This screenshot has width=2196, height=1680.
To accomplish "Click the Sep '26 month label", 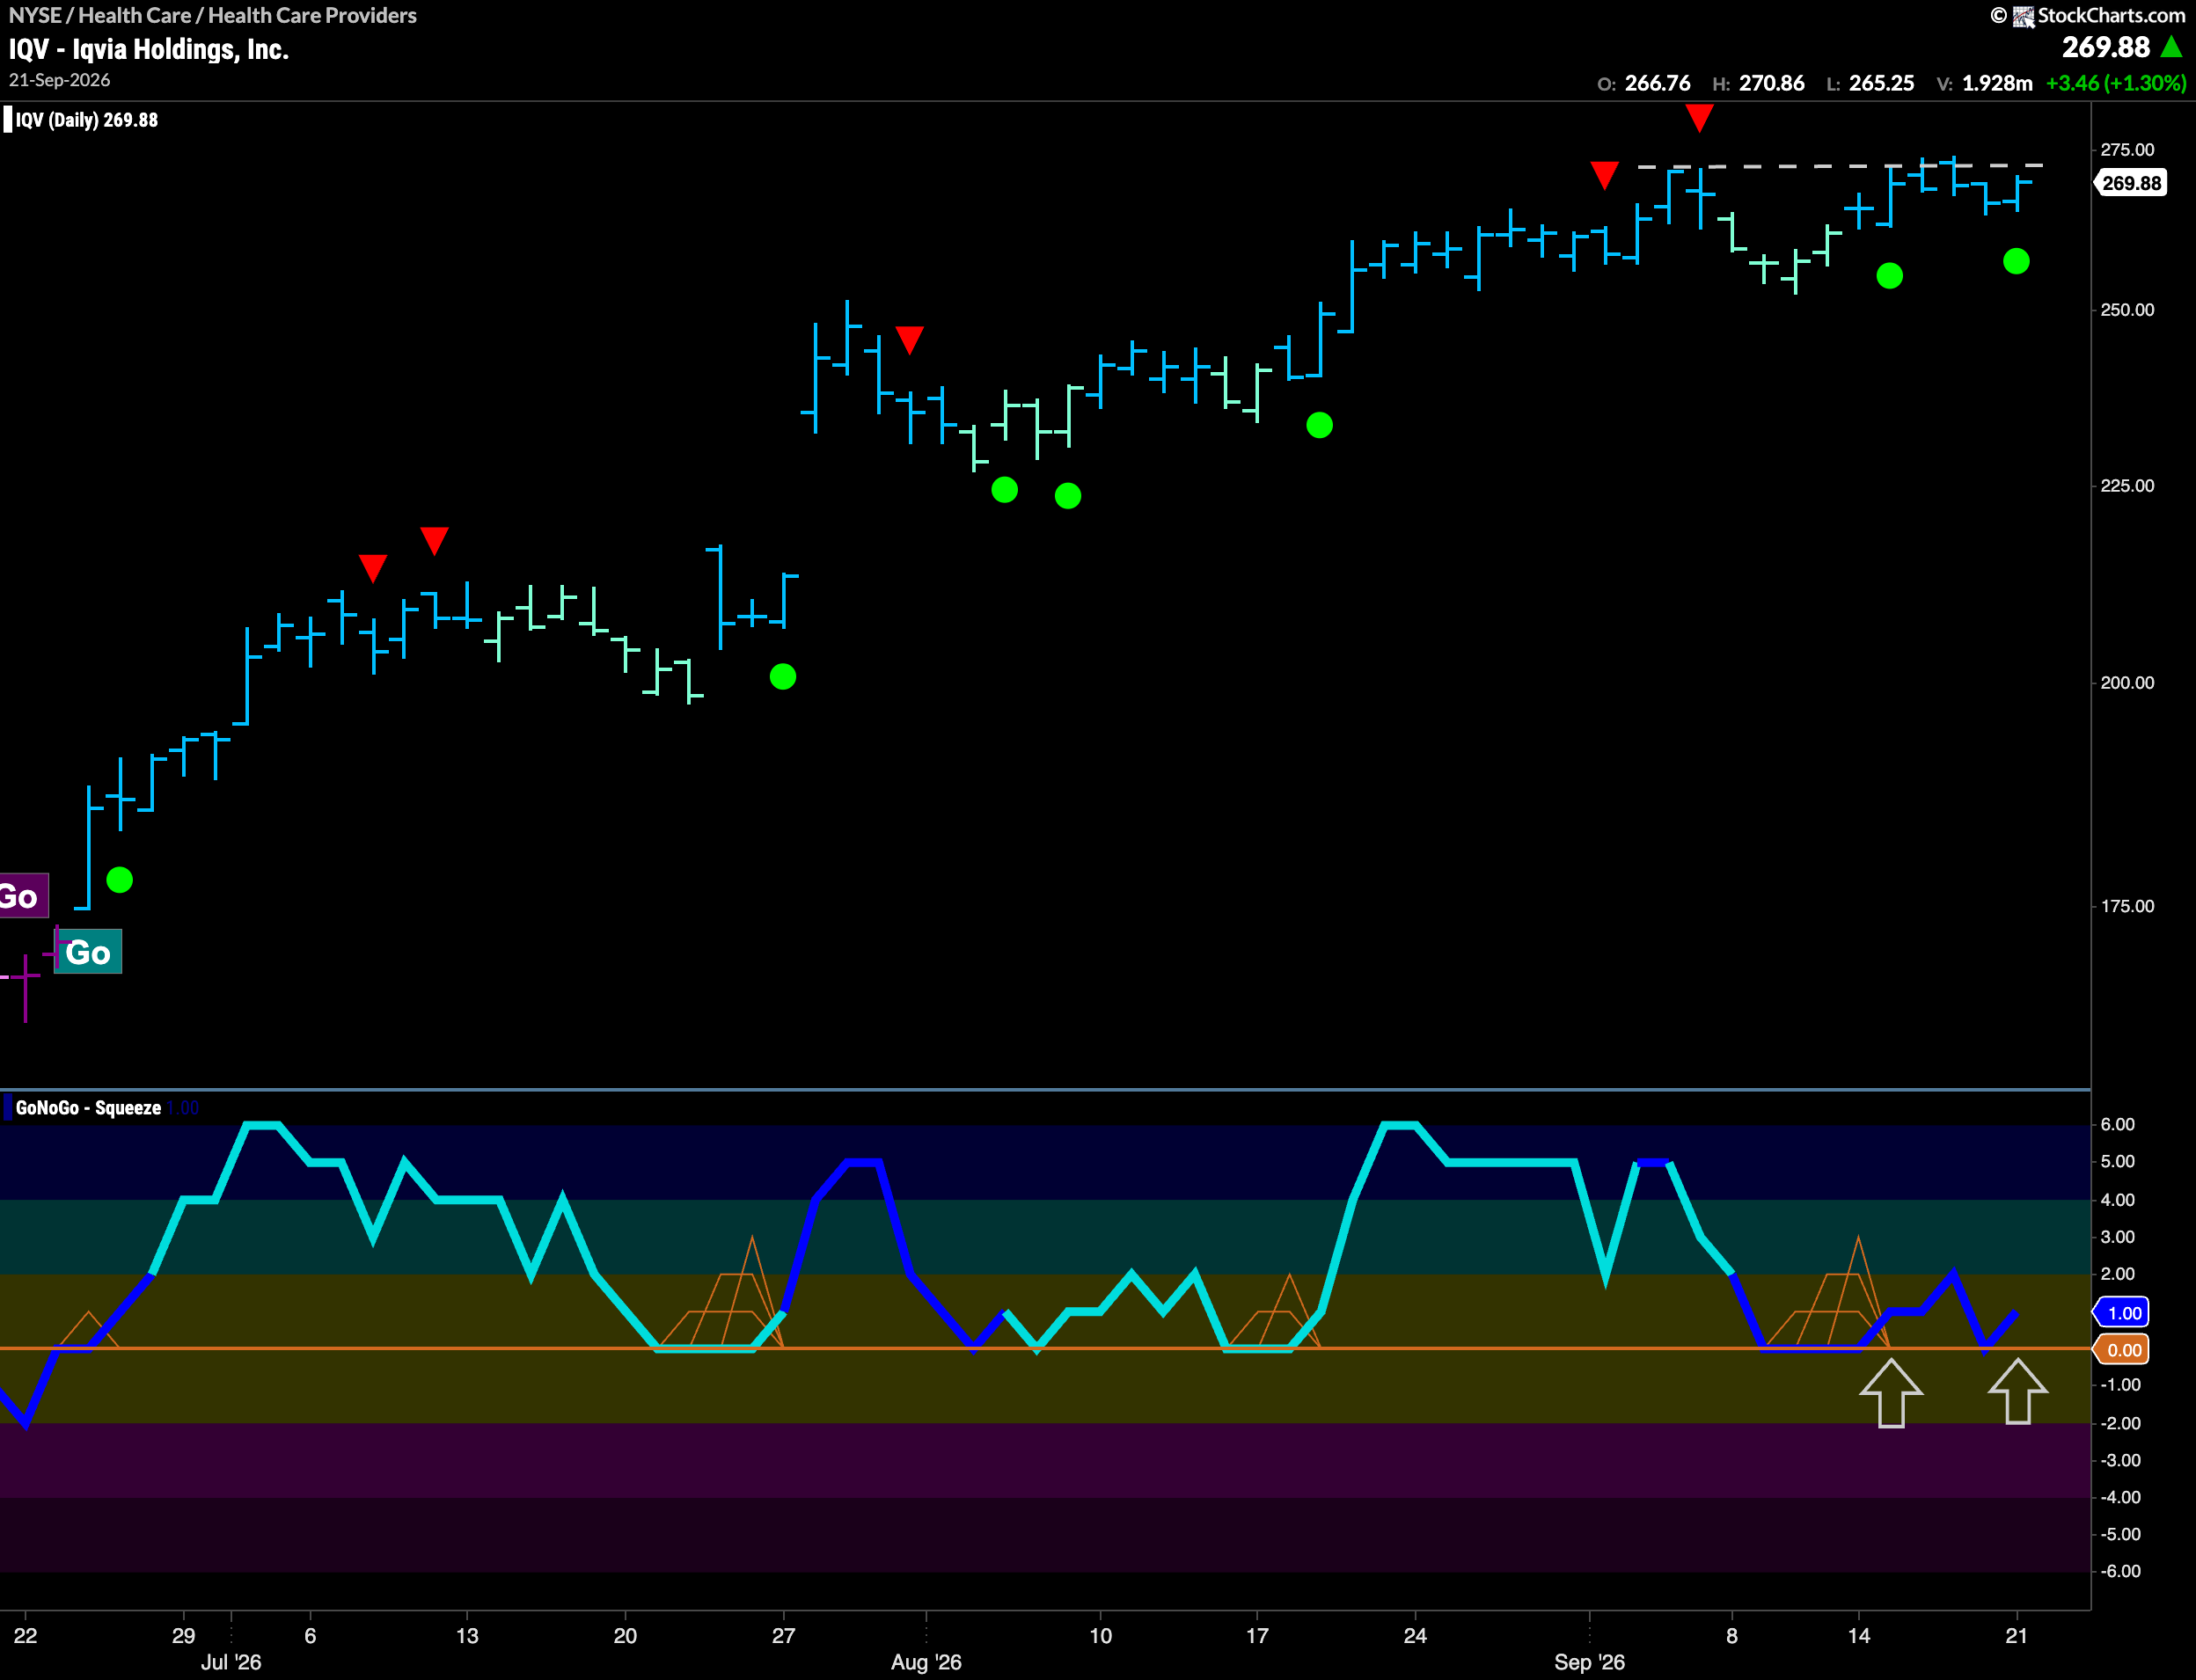I will pyautogui.click(x=1589, y=1662).
